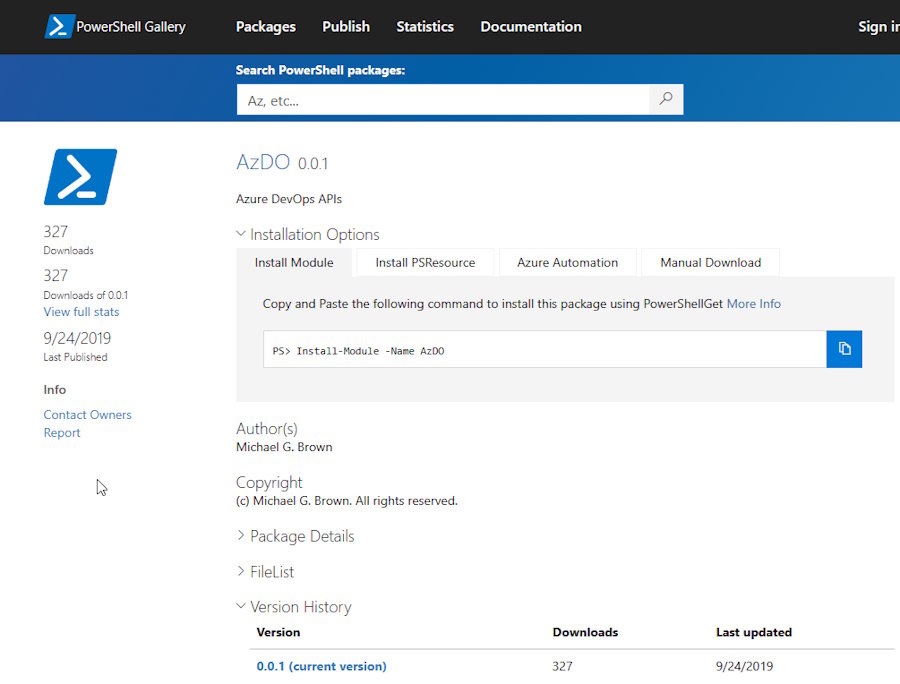Click the Sign in link
The width and height of the screenshot is (900, 684).
(x=878, y=26)
